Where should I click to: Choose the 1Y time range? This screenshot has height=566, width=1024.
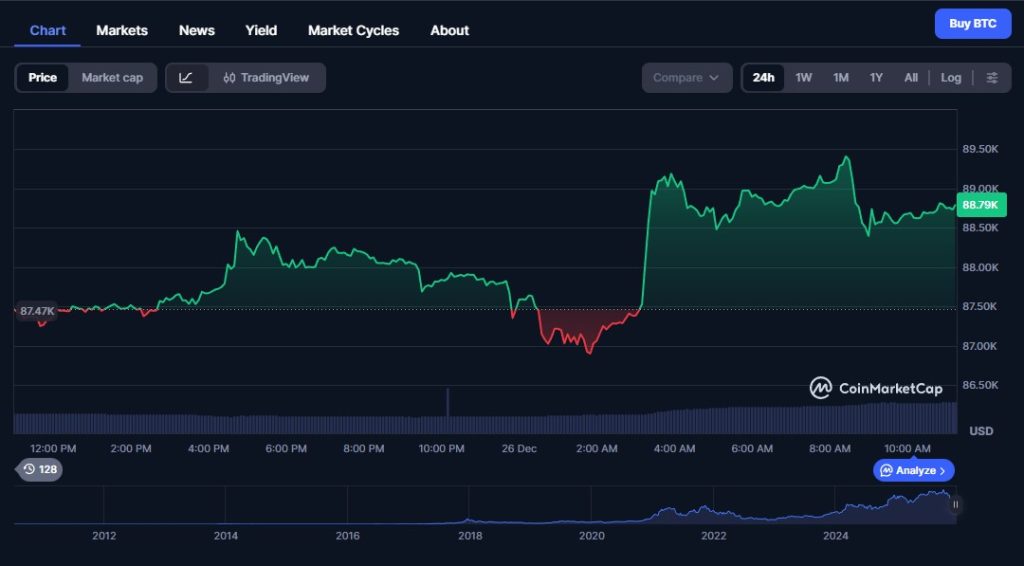[876, 78]
